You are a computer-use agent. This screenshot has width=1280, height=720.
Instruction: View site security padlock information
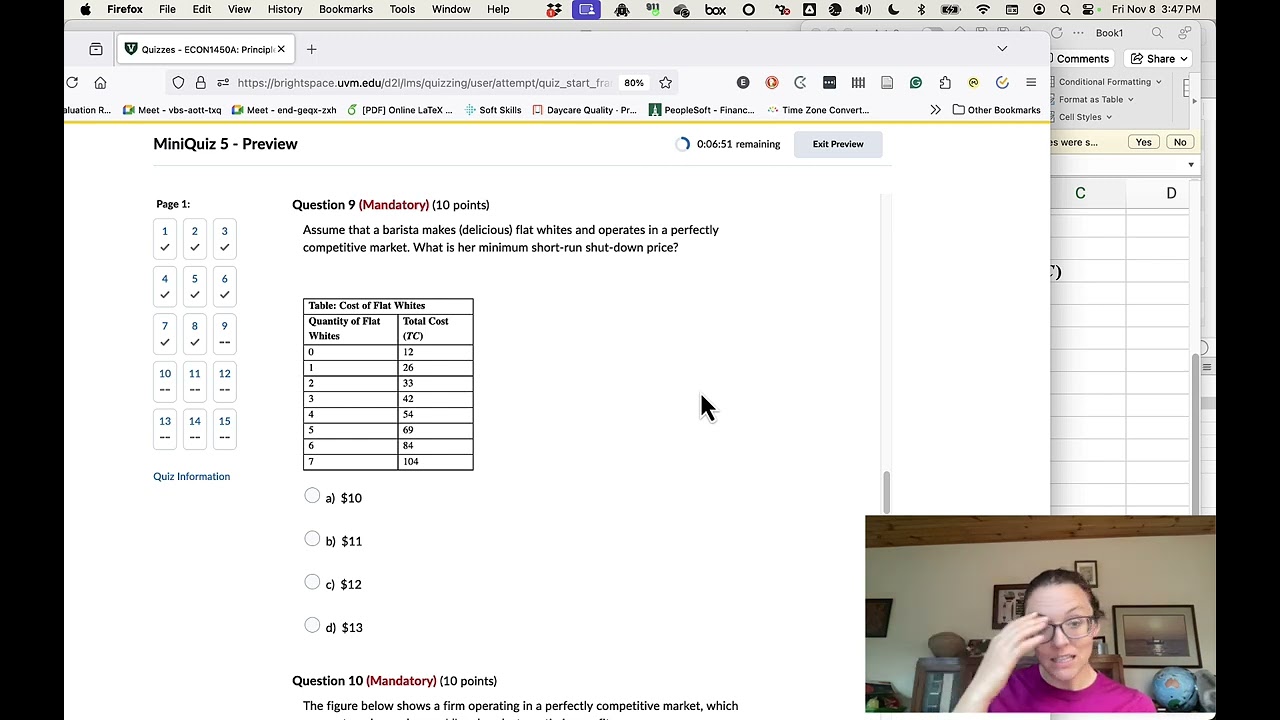tap(201, 83)
